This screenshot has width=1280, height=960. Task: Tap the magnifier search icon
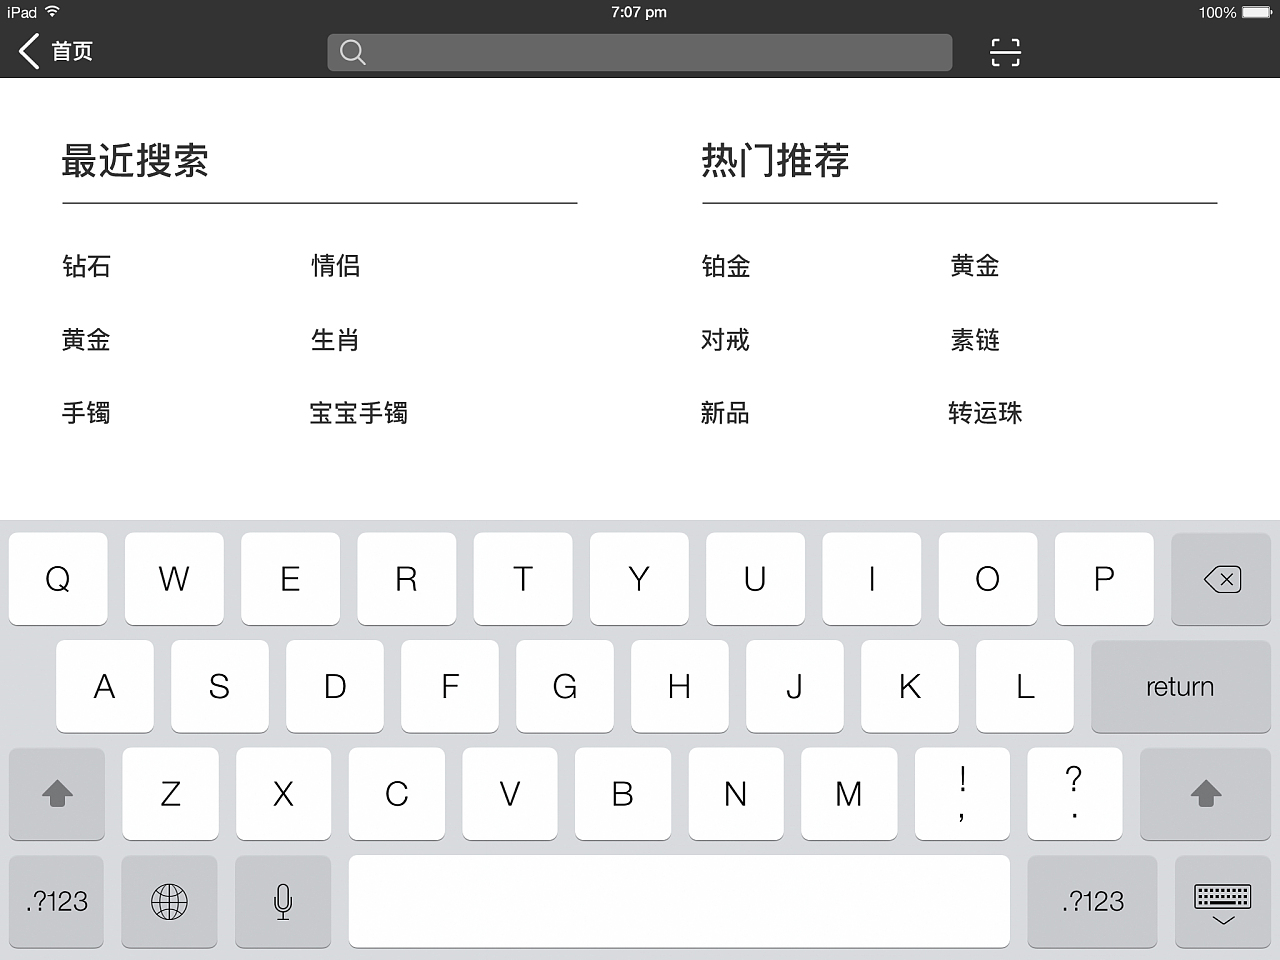click(352, 52)
